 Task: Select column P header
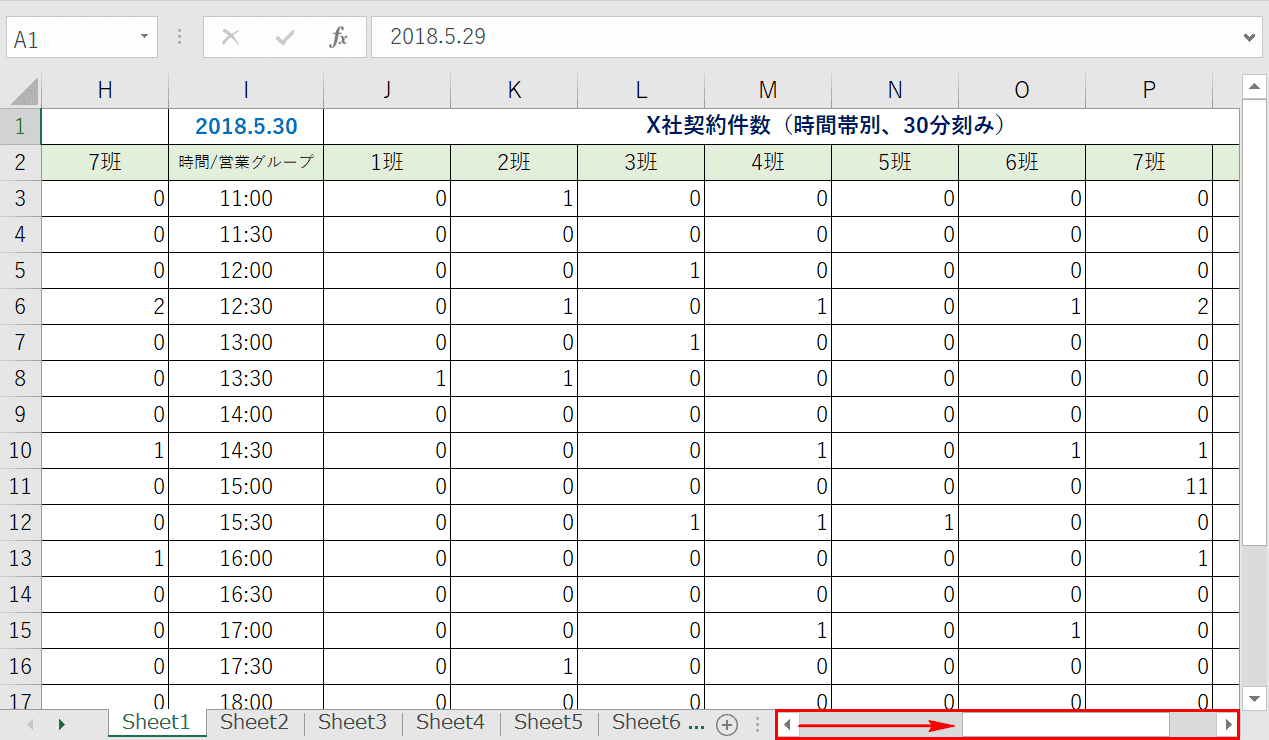pos(1149,90)
